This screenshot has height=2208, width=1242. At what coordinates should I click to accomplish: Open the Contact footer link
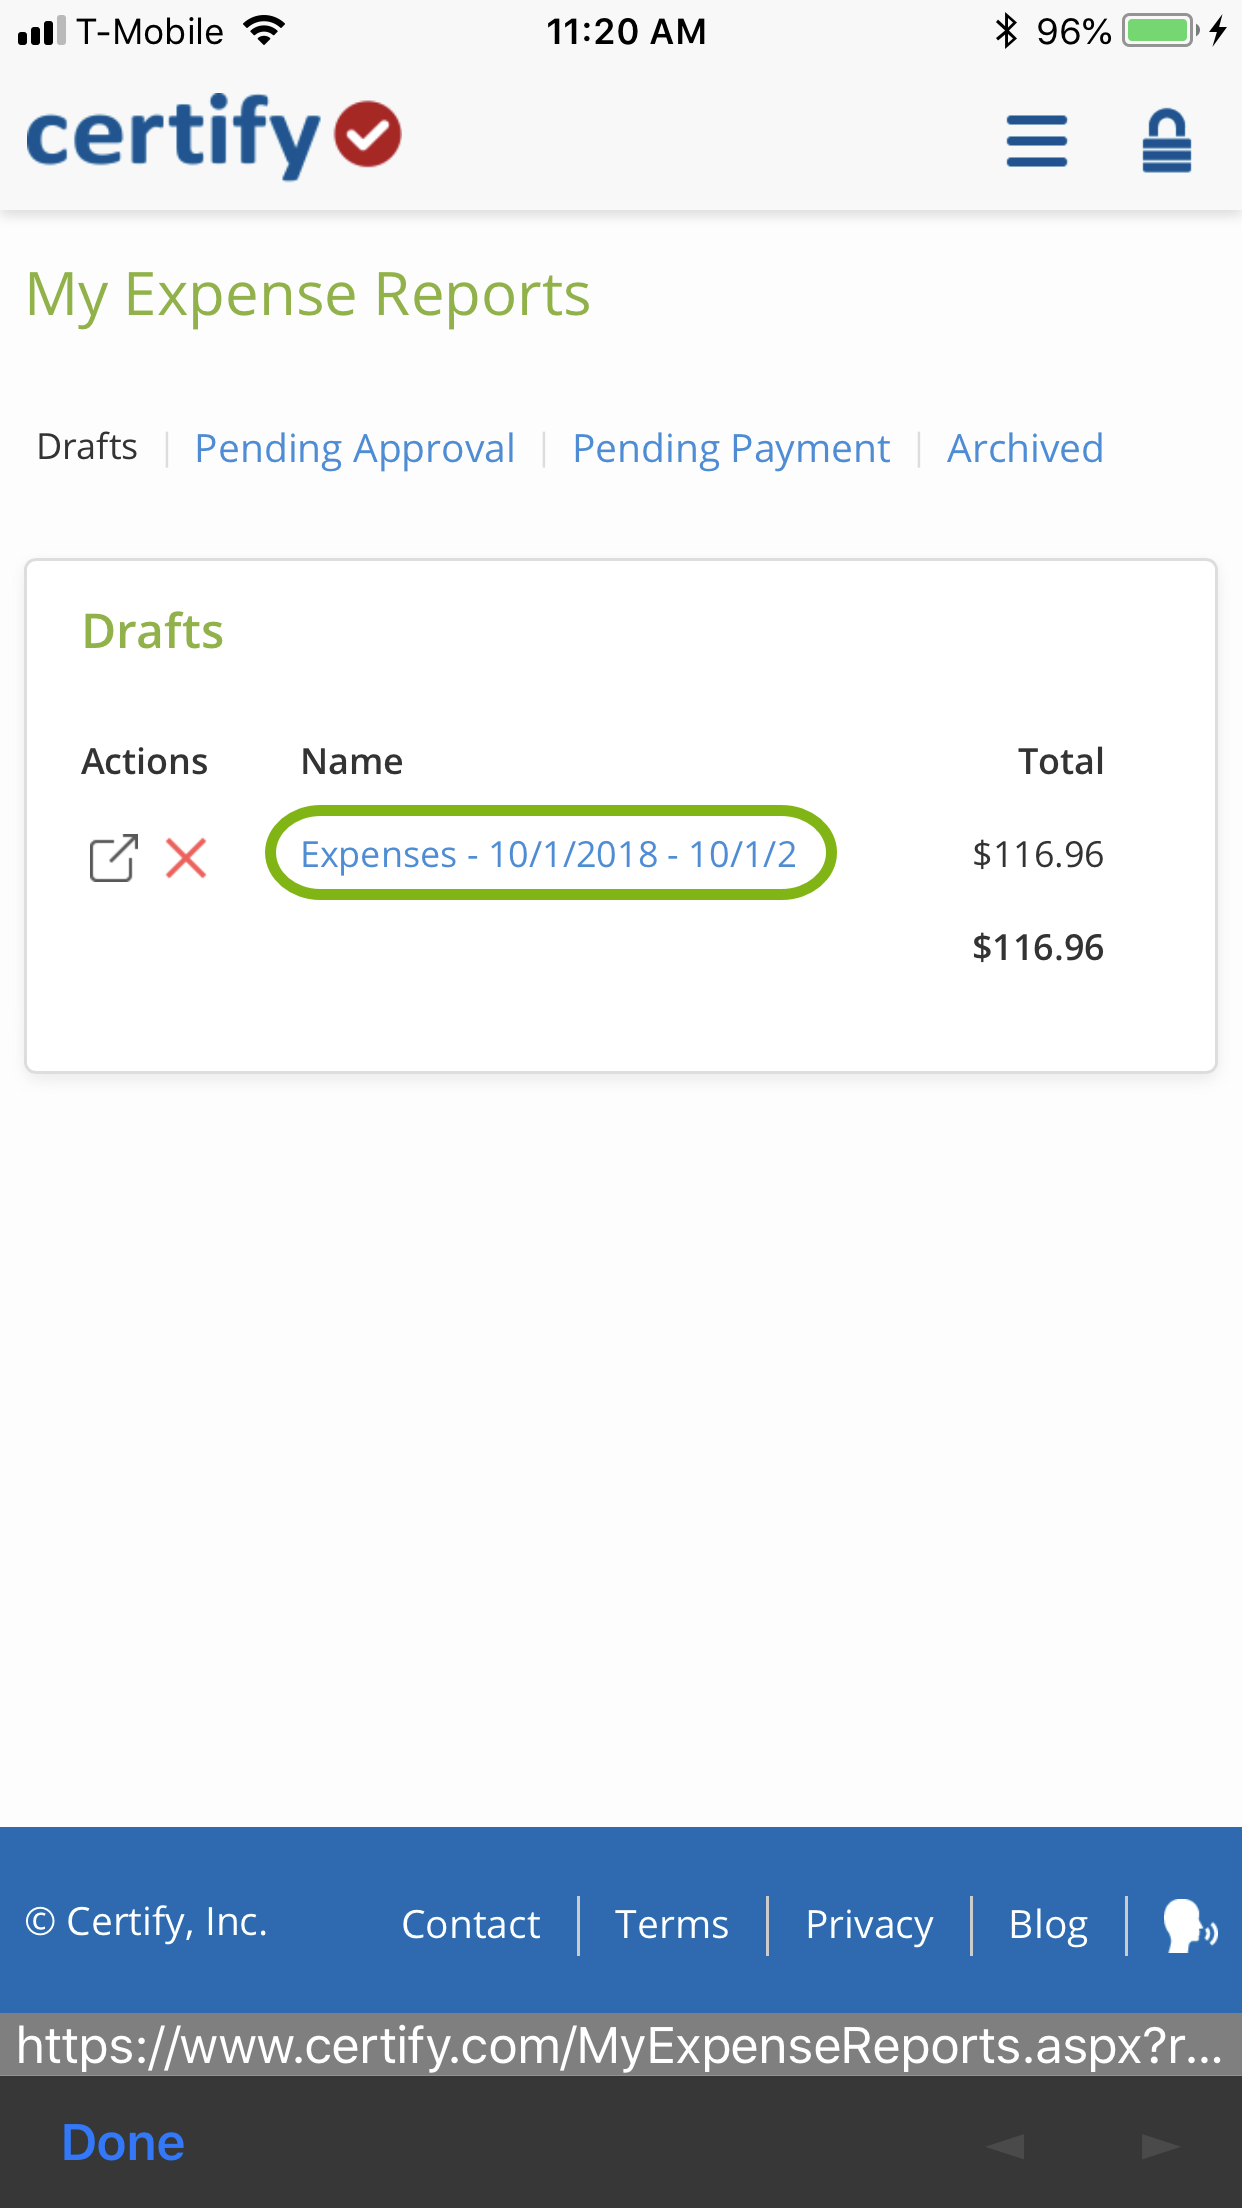click(x=471, y=1924)
